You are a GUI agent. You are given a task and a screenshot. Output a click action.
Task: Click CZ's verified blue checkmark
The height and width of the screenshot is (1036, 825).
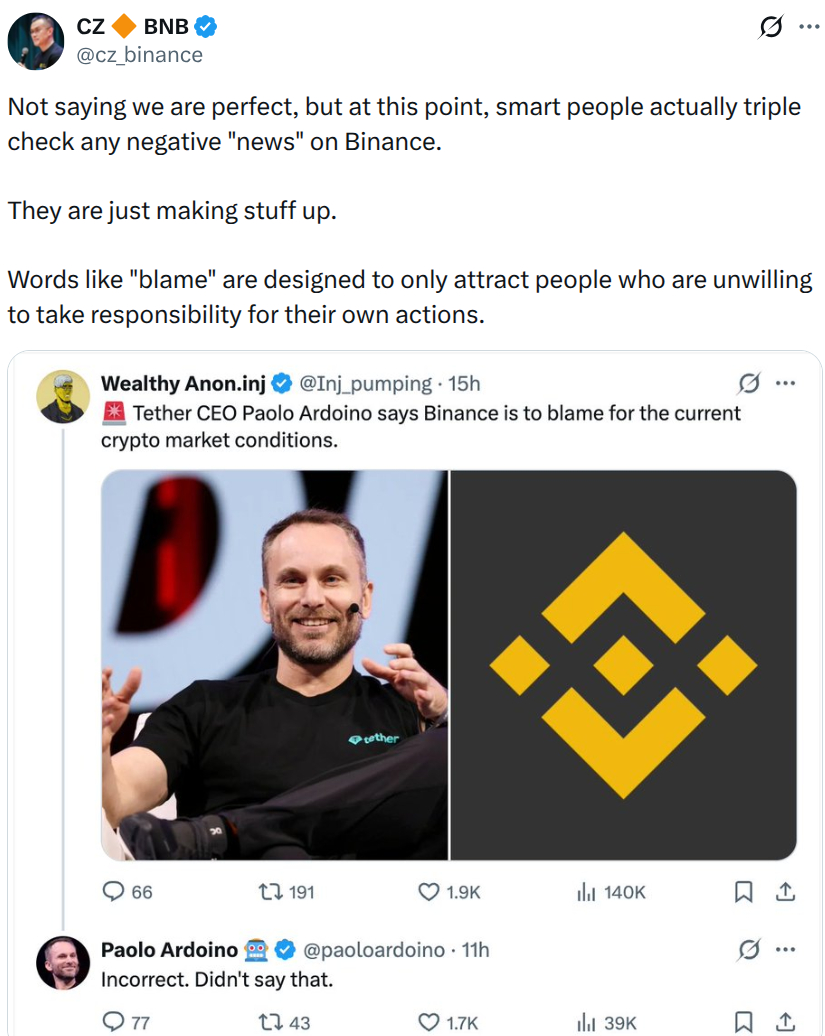pyautogui.click(x=203, y=27)
